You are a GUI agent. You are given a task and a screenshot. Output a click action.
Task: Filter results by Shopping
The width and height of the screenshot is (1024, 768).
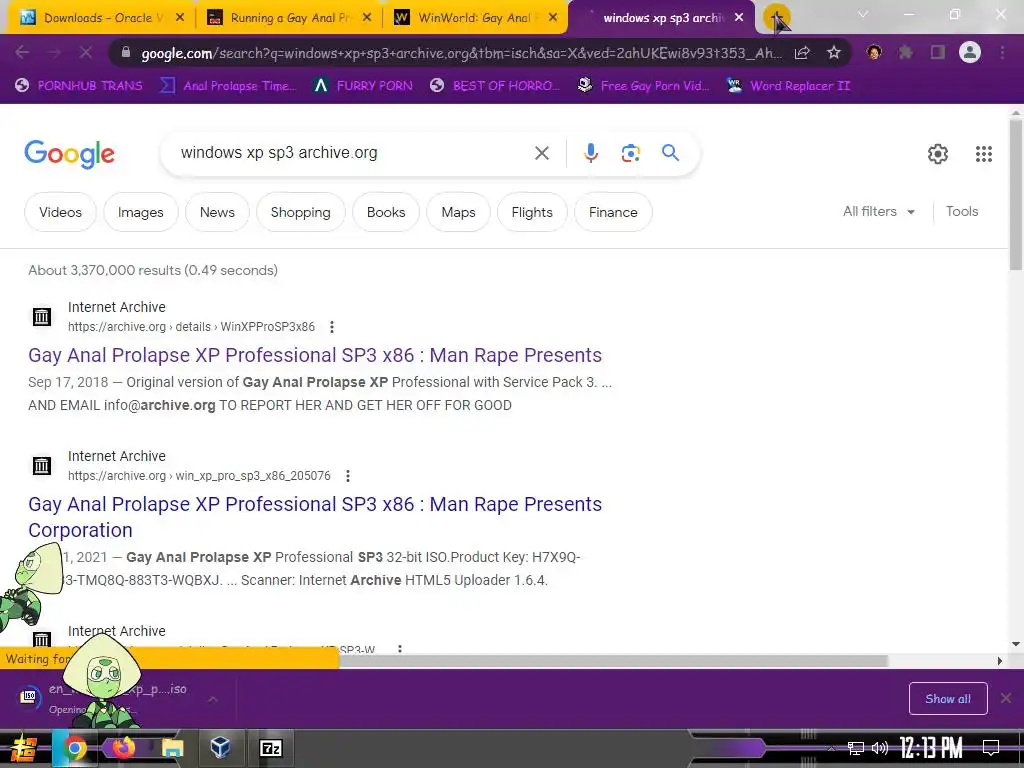tap(300, 212)
